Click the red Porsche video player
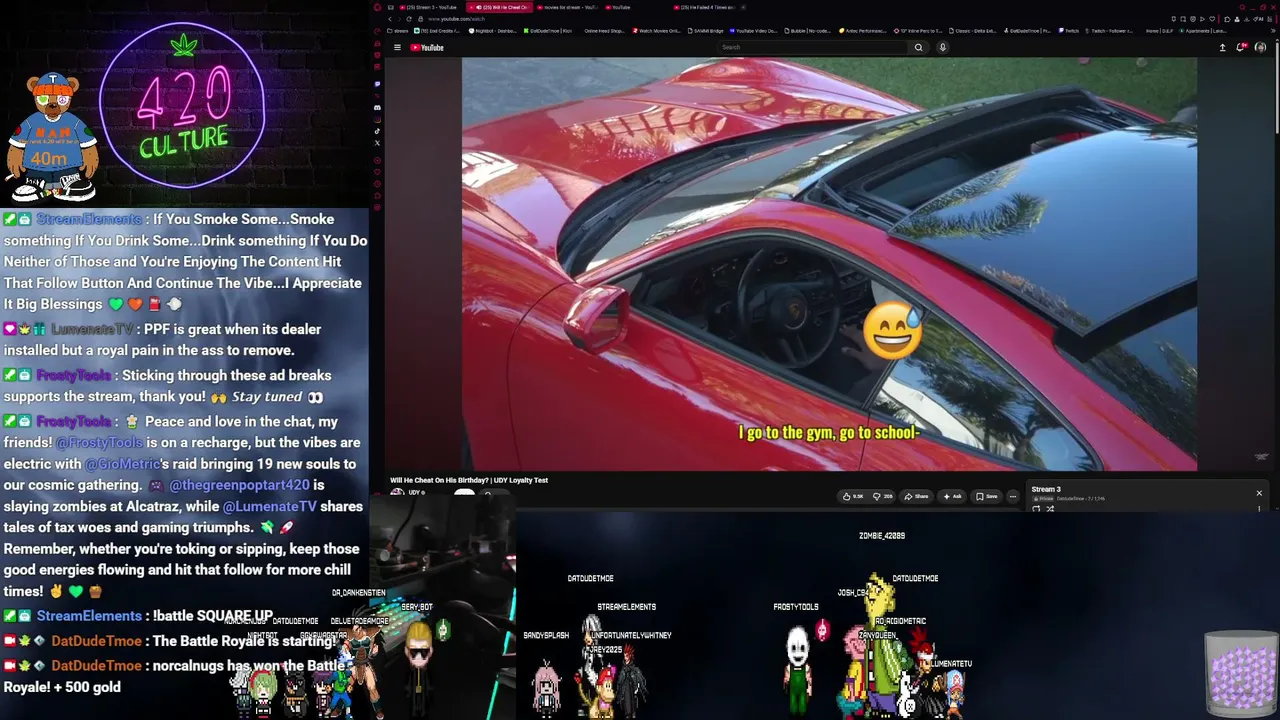 [x=829, y=264]
